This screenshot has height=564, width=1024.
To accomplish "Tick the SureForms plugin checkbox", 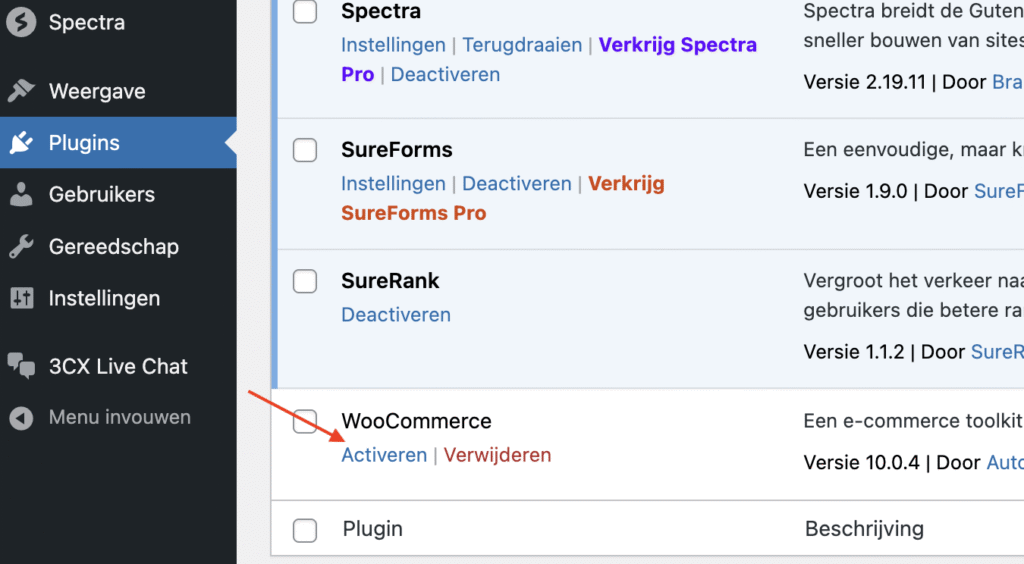I will coord(305,150).
